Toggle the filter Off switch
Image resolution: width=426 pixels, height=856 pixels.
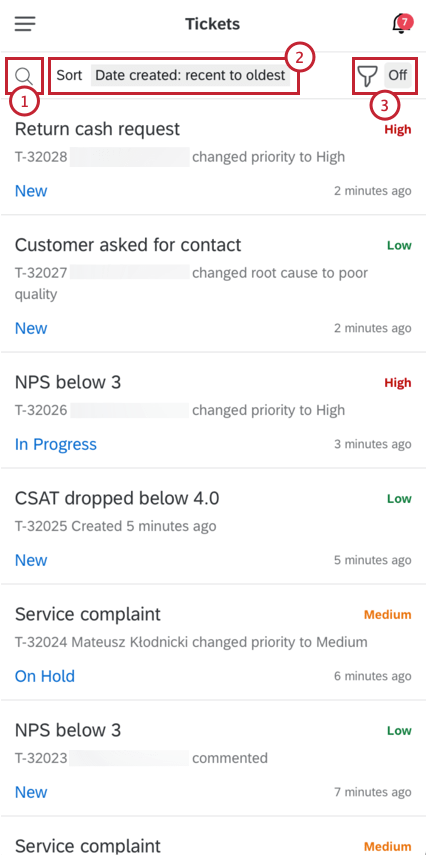(398, 75)
